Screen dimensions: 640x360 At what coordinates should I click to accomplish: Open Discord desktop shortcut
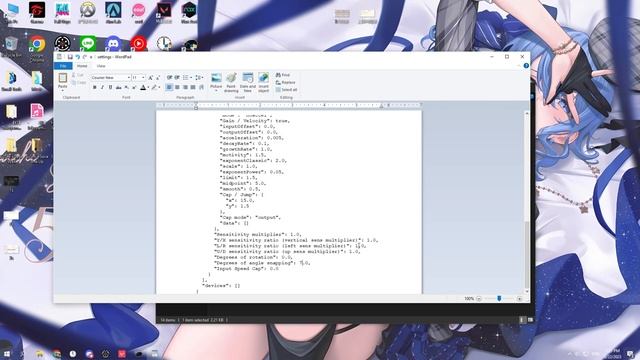[x=113, y=44]
